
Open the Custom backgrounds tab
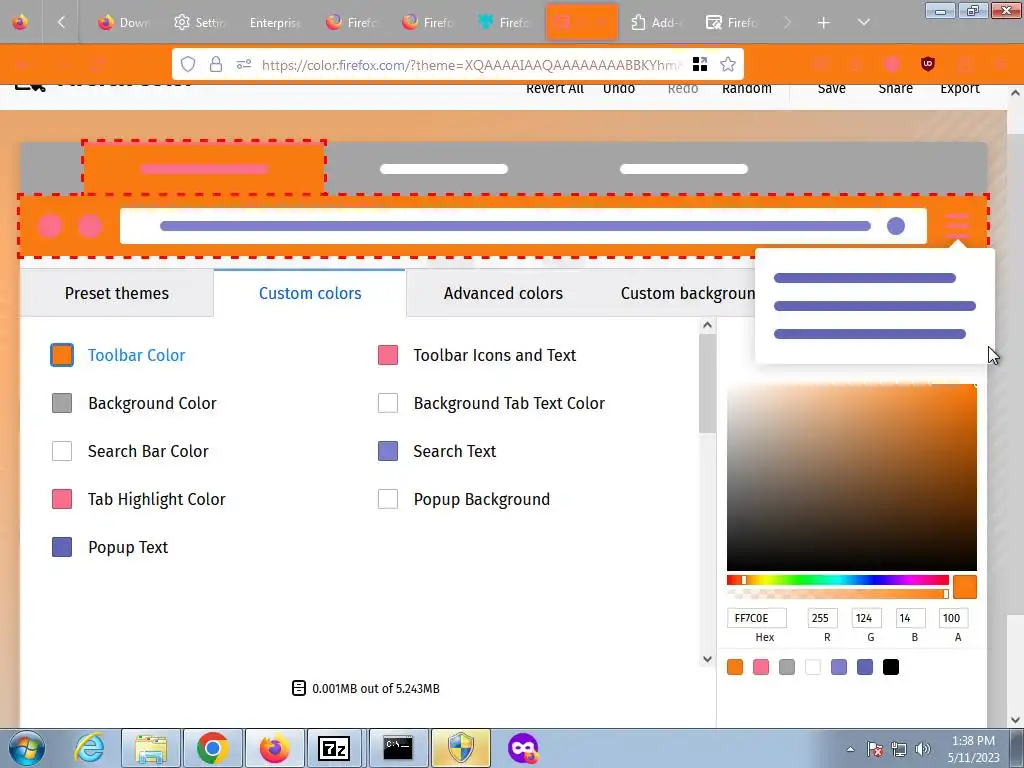[x=688, y=293]
